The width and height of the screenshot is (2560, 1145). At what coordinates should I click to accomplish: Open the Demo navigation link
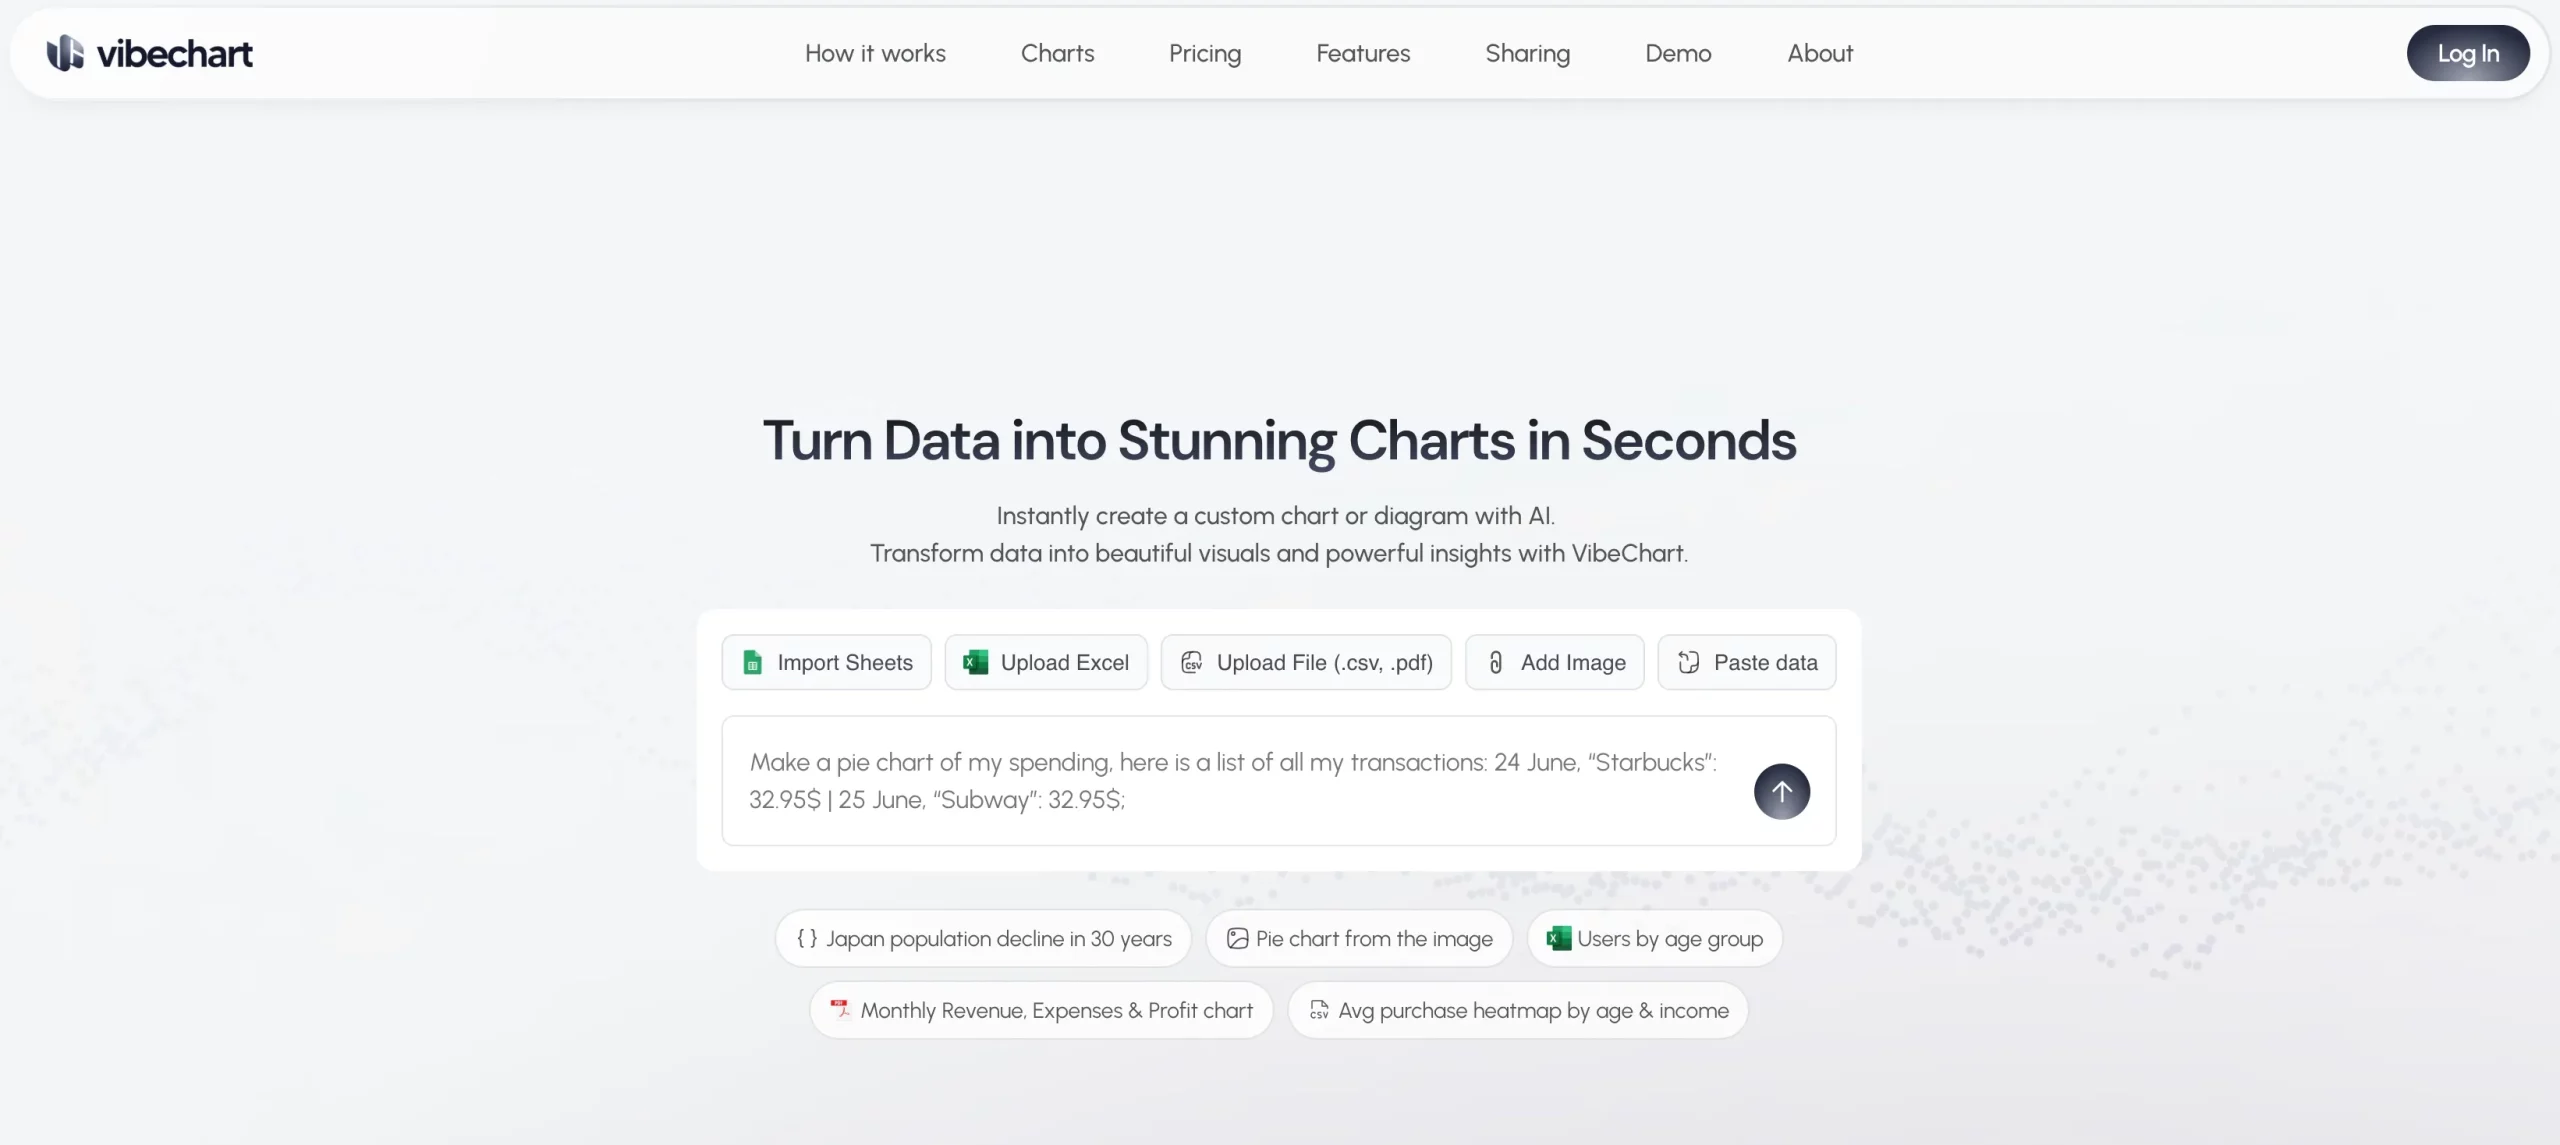1678,54
